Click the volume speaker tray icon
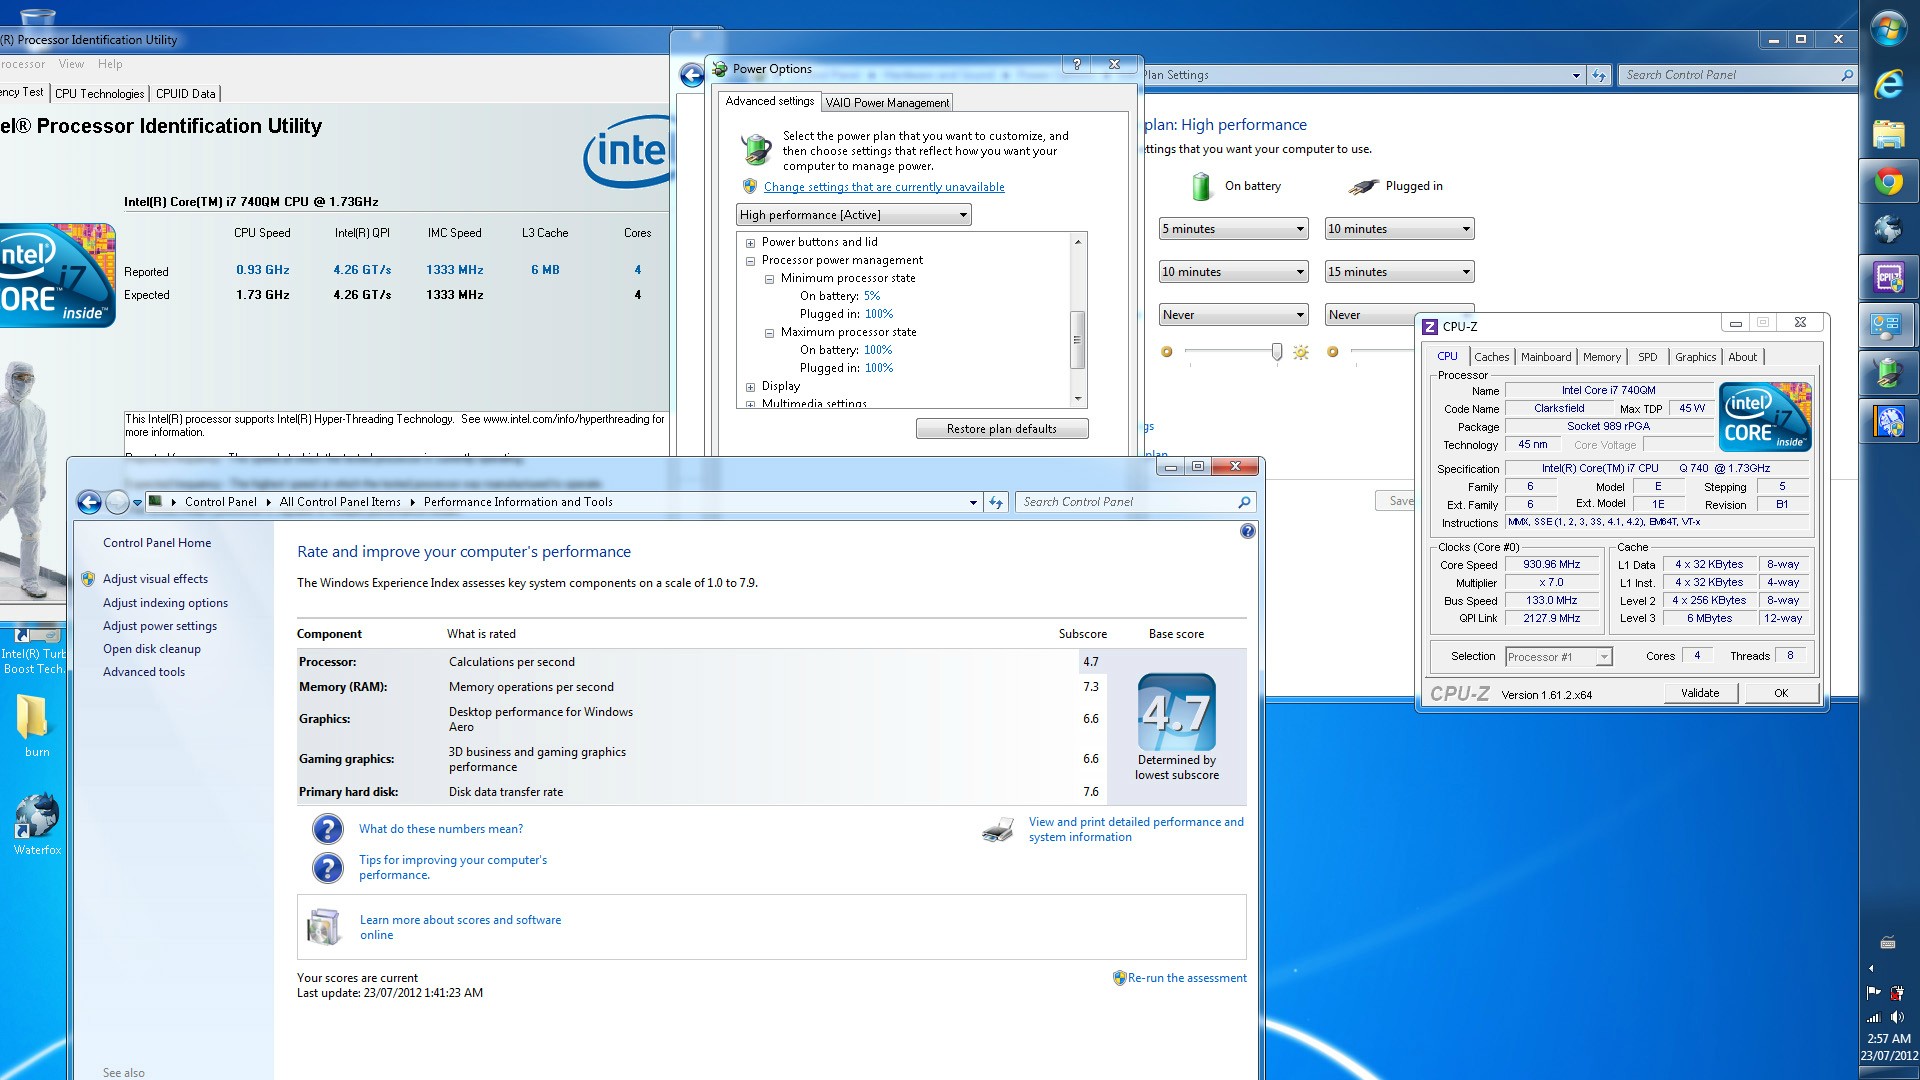 click(x=1897, y=1017)
